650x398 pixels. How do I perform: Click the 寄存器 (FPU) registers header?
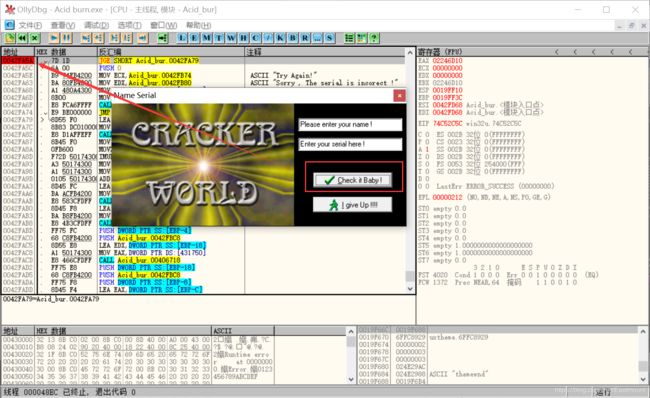[x=439, y=52]
